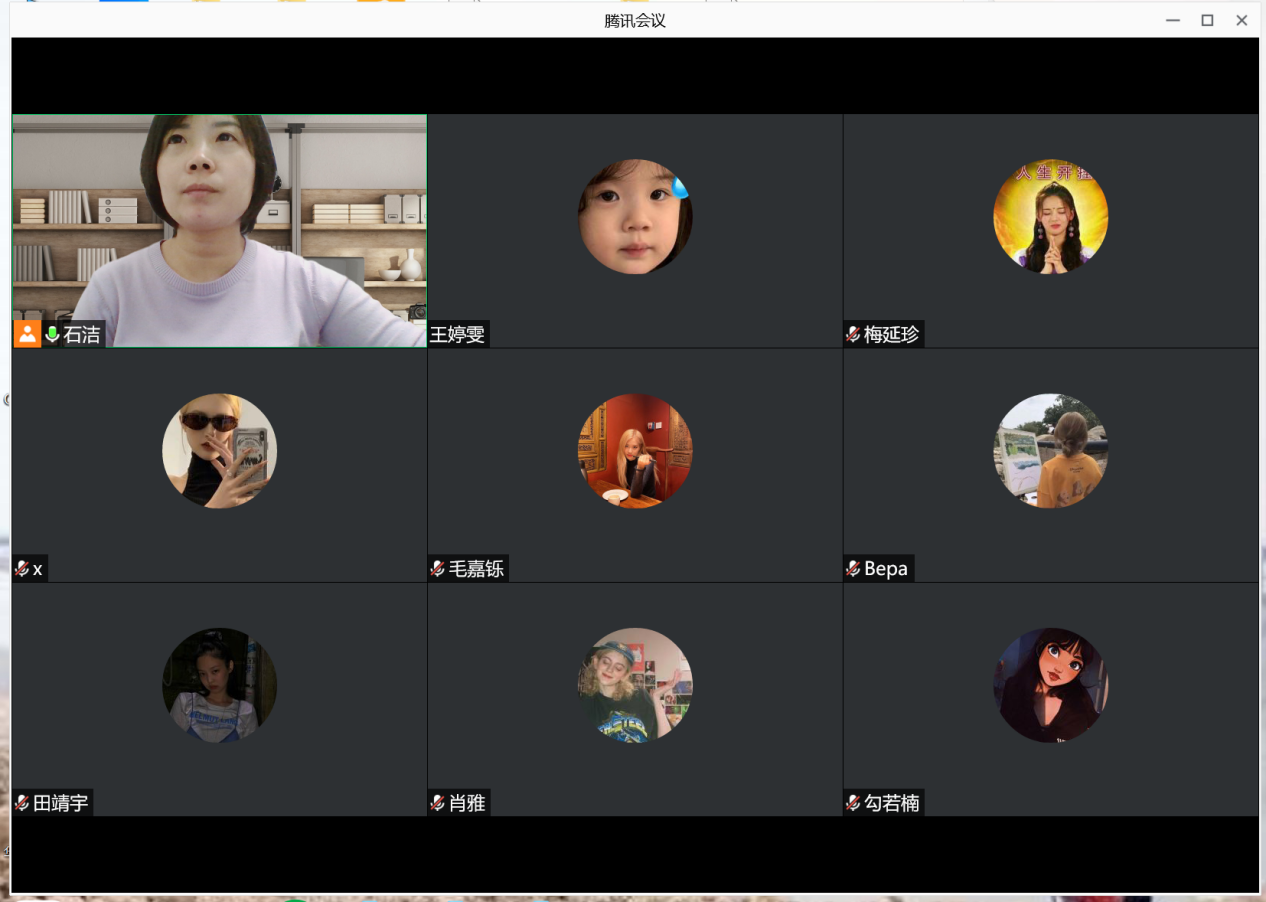Screen dimensions: 1266x902
Task: Click the orange host icon beside 石洁
Action: pyautogui.click(x=27, y=335)
